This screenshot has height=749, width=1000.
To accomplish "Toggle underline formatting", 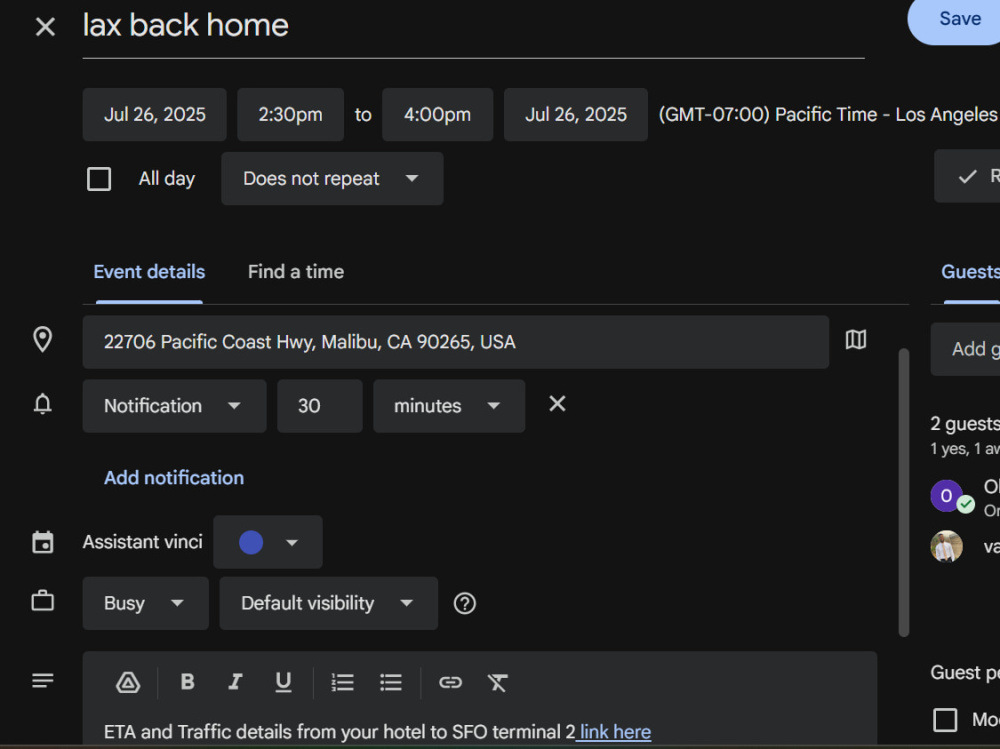I will 283,683.
